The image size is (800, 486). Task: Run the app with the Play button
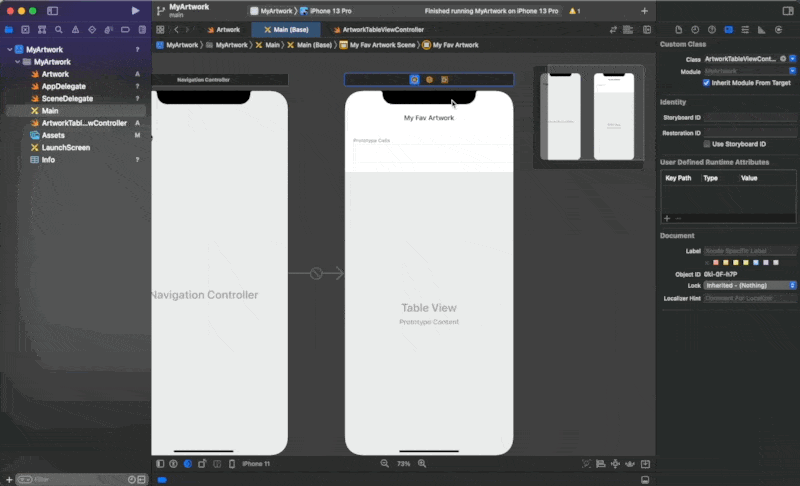(x=135, y=11)
